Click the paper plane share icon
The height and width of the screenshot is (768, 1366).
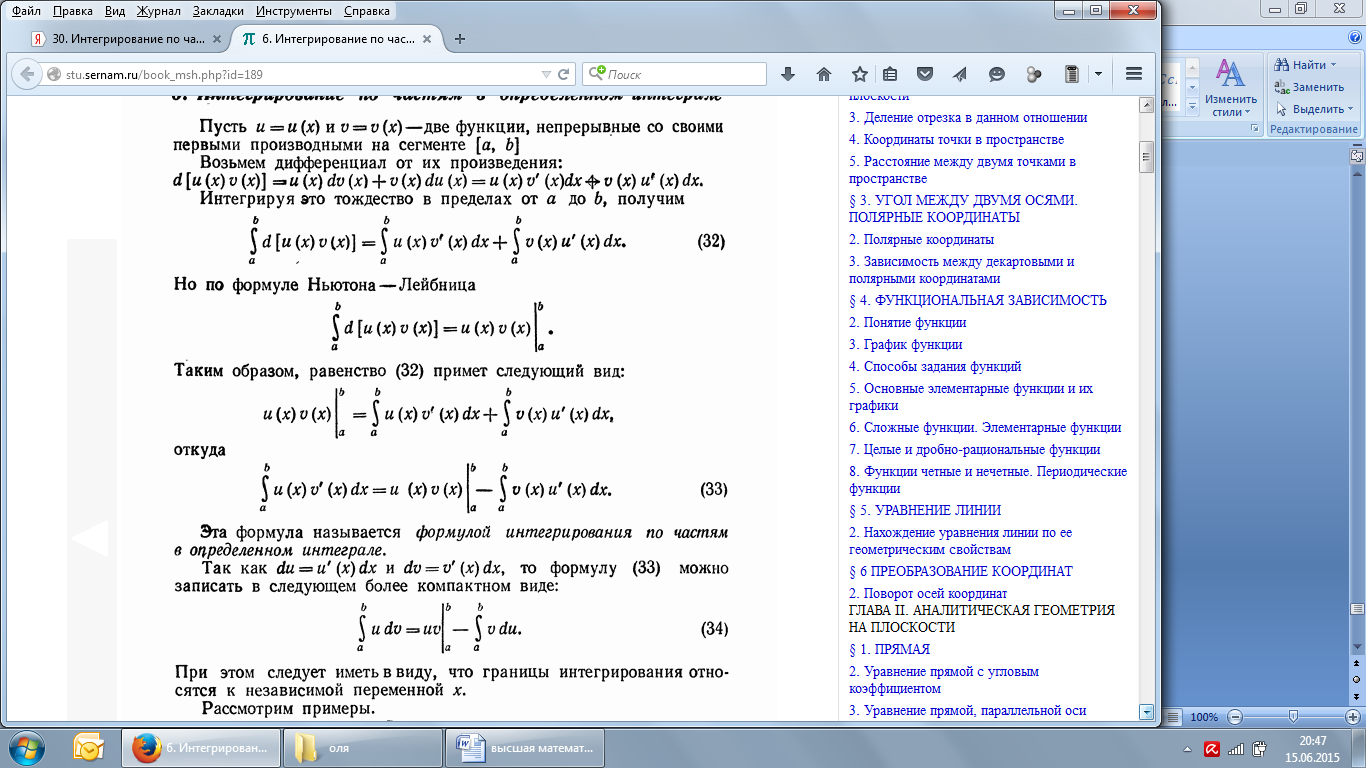(960, 74)
